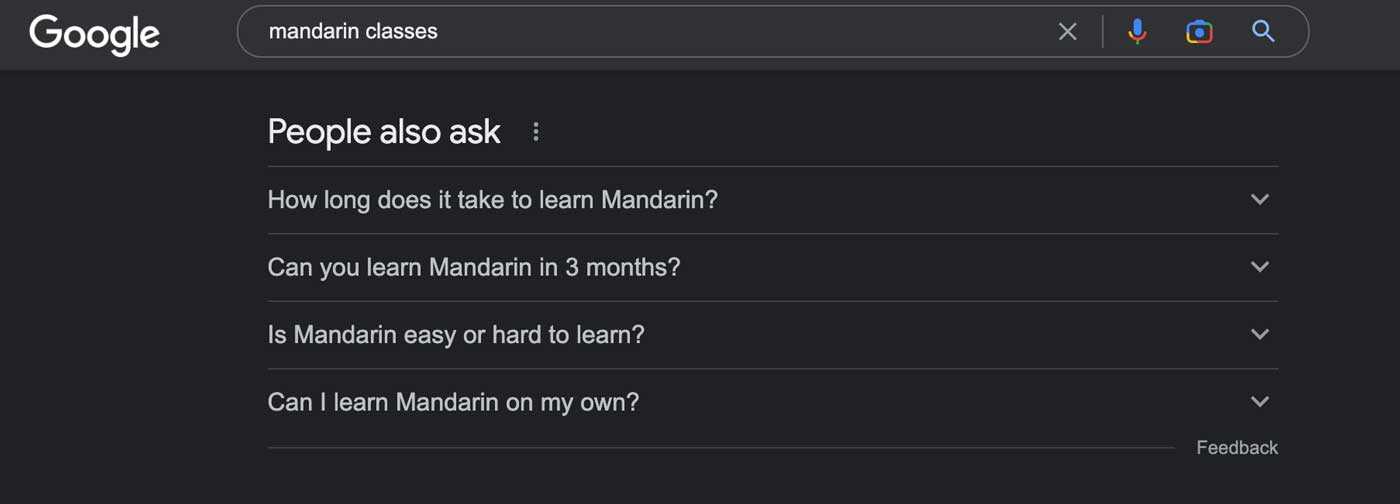This screenshot has width=1400, height=504.
Task: Open 'How long does it take to learn Mandarin?' text
Action: (493, 200)
